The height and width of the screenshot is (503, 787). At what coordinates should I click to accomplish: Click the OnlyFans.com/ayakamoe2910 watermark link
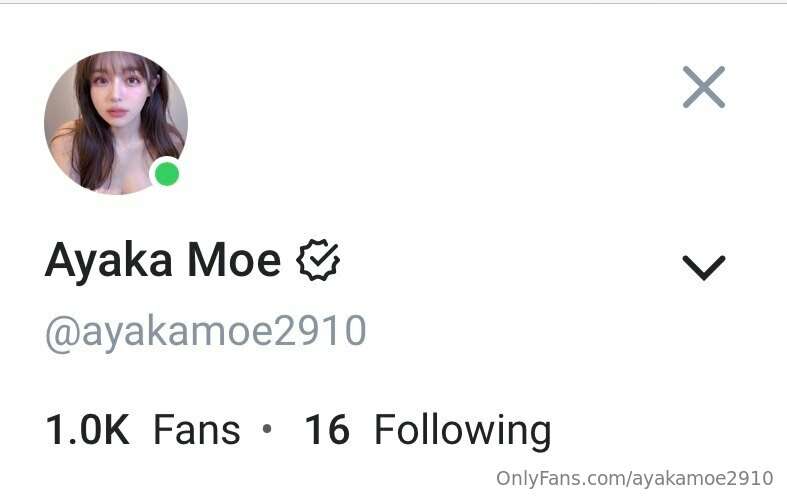[x=634, y=478]
